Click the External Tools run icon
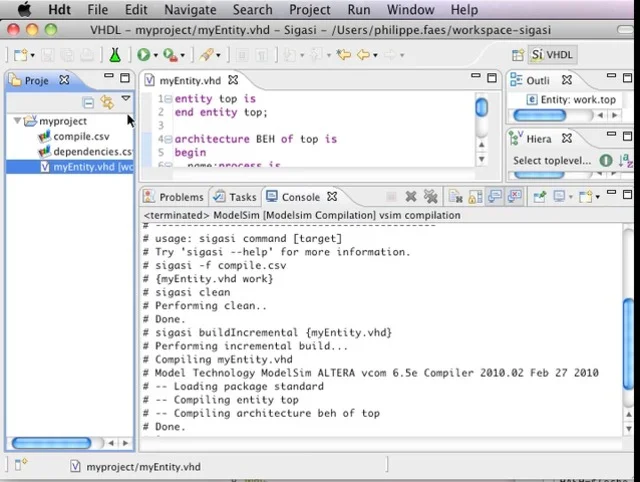The height and width of the screenshot is (482, 640). pos(170,55)
